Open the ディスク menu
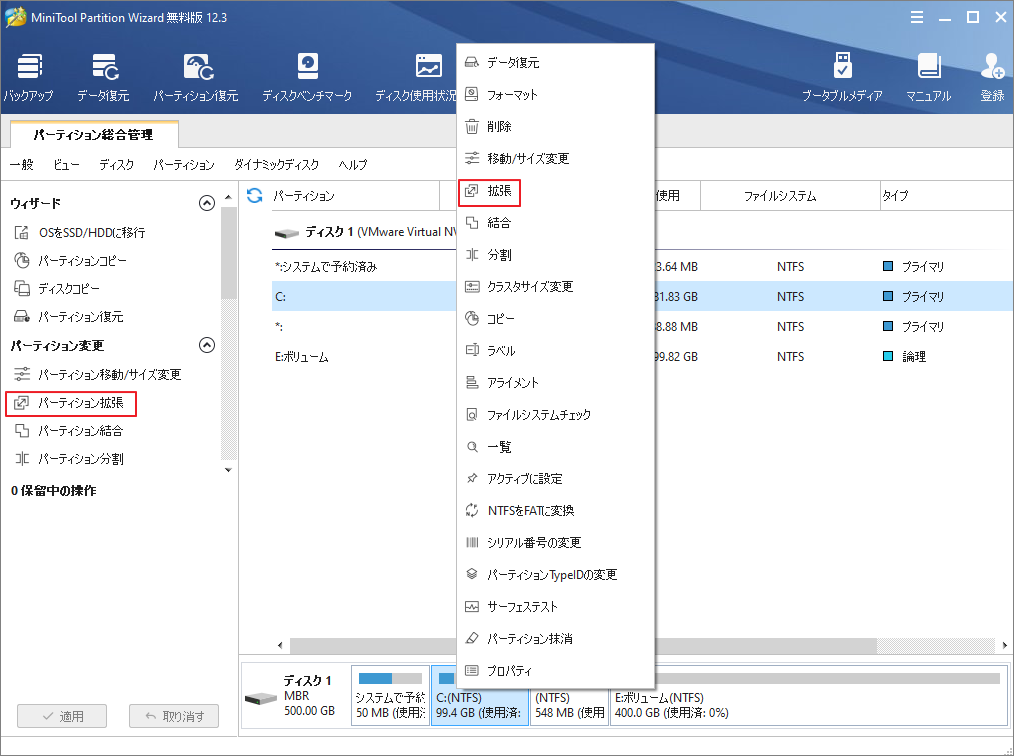 pos(116,164)
